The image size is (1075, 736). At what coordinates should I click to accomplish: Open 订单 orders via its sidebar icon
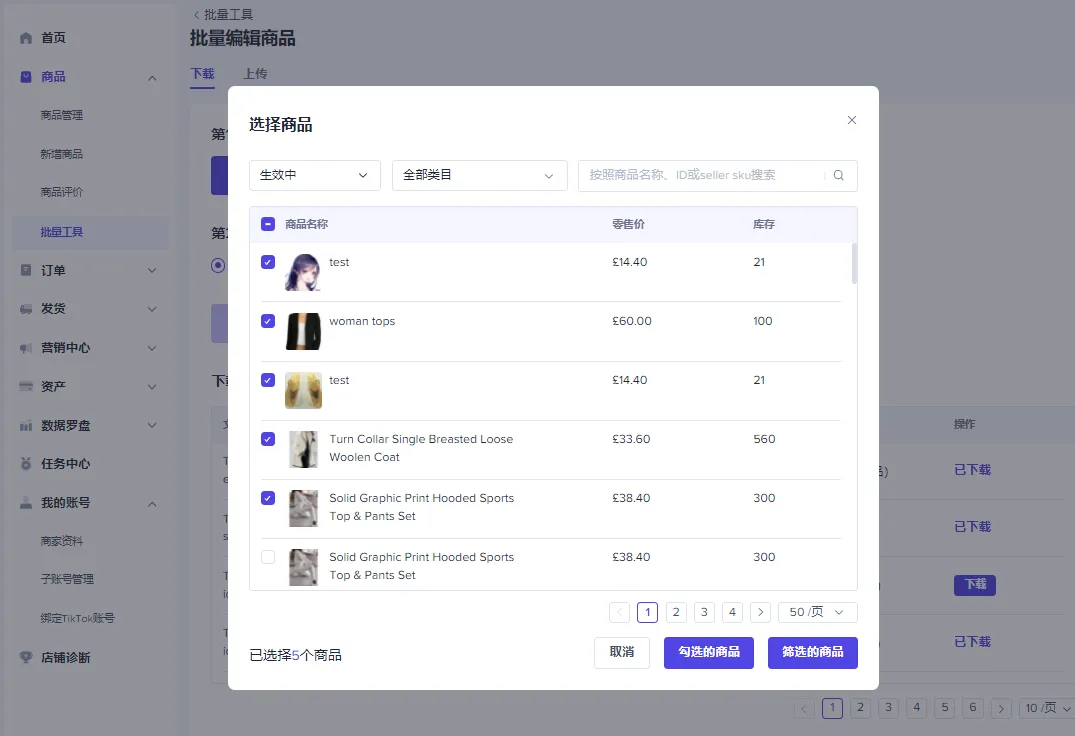pos(25,271)
